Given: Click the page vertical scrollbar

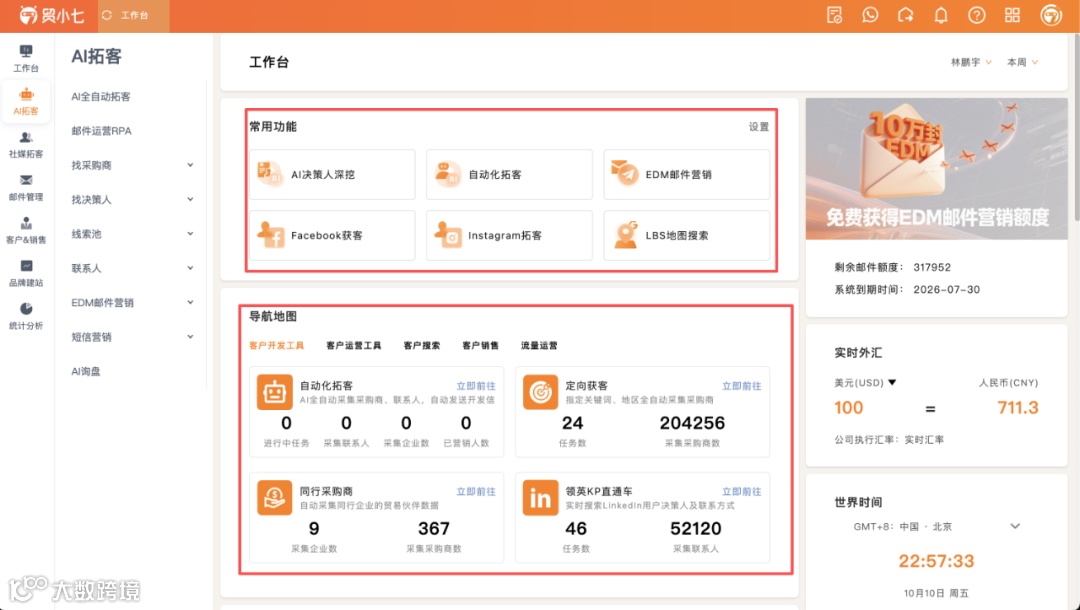Looking at the screenshot, I should (1077, 127).
